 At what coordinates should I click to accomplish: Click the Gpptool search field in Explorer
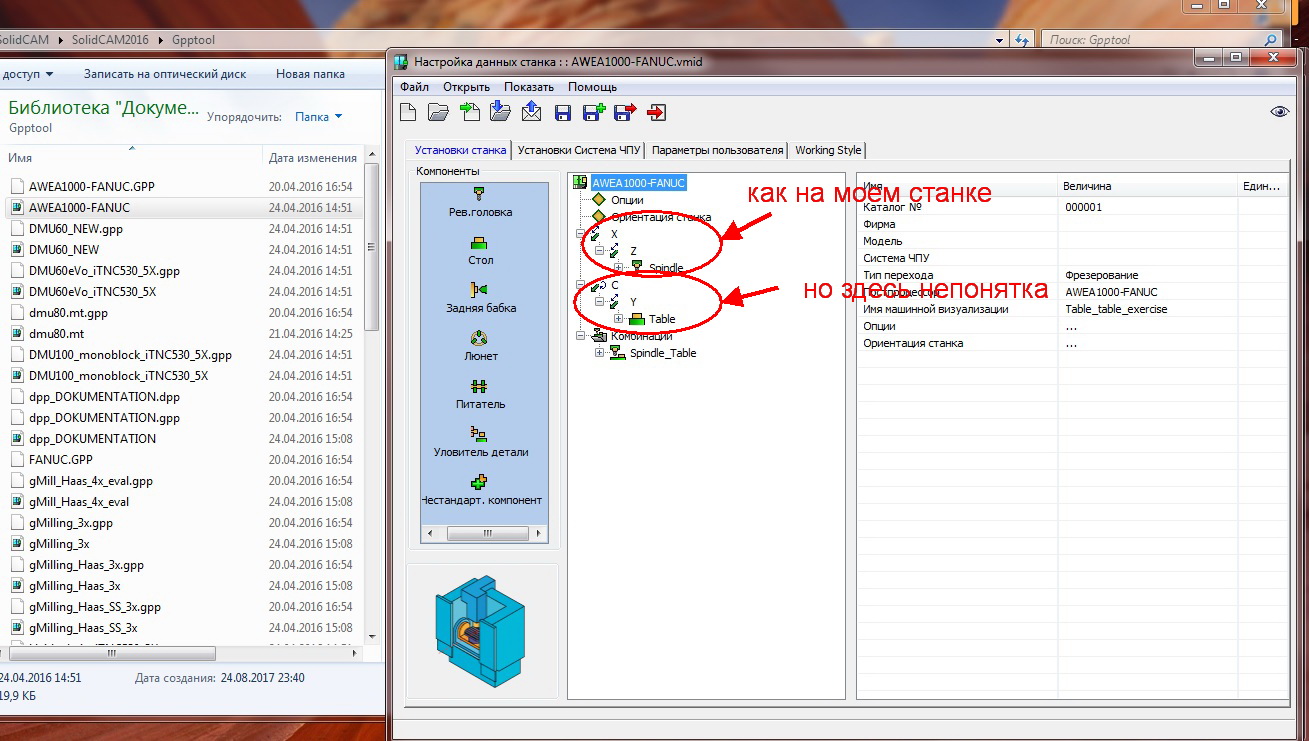click(1162, 40)
